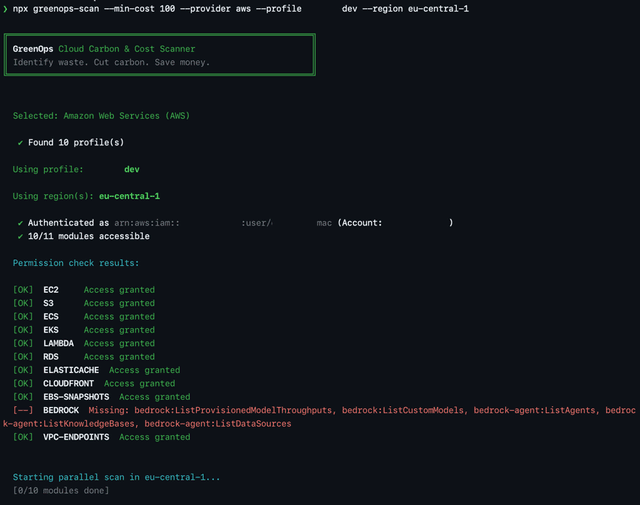
Task: Click the CLOUDFRONT module name
Action: (x=69, y=384)
